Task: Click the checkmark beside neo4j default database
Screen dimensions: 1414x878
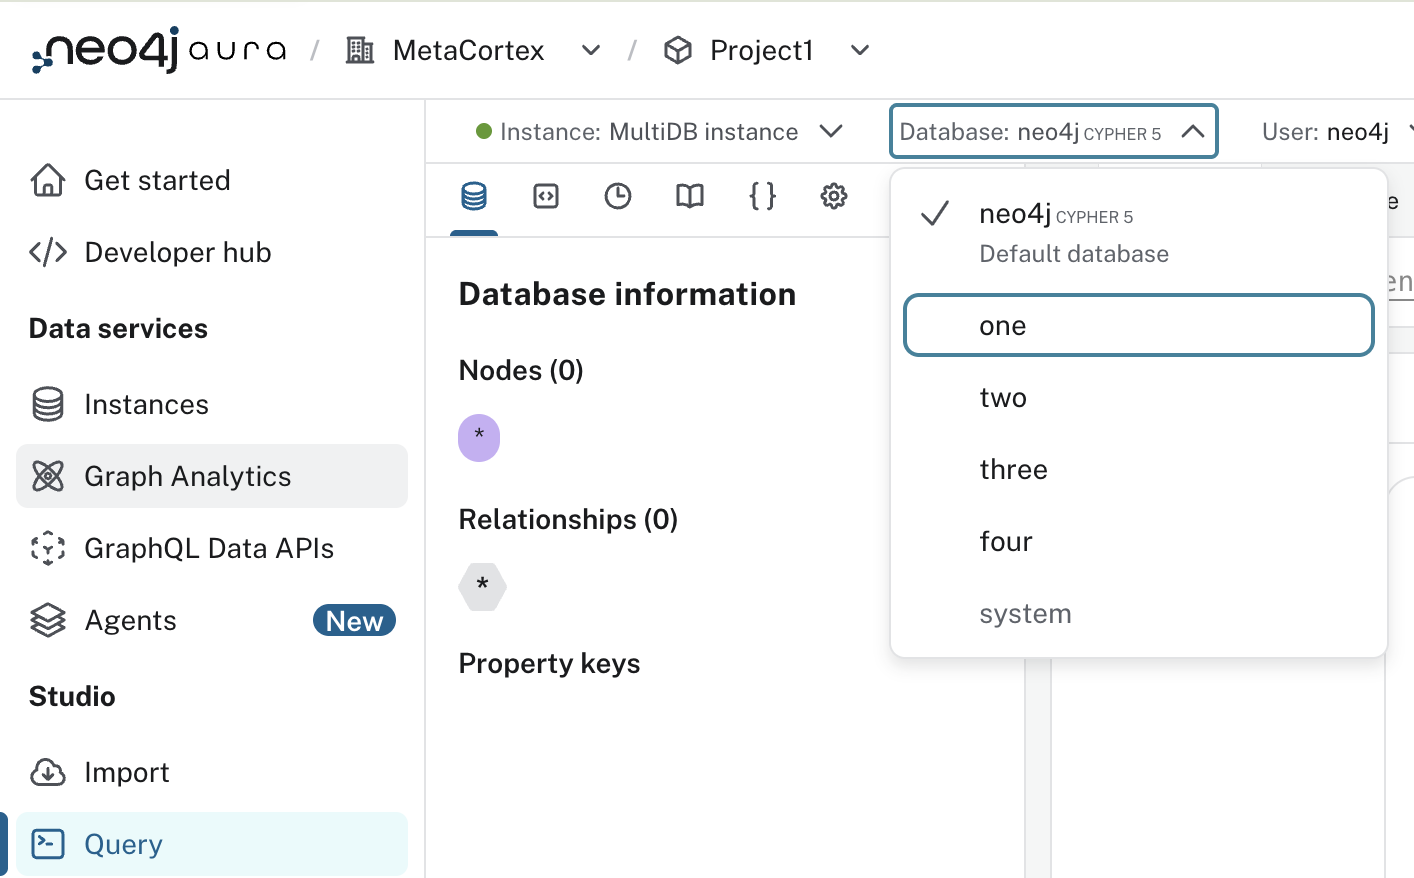Action: pyautogui.click(x=935, y=213)
